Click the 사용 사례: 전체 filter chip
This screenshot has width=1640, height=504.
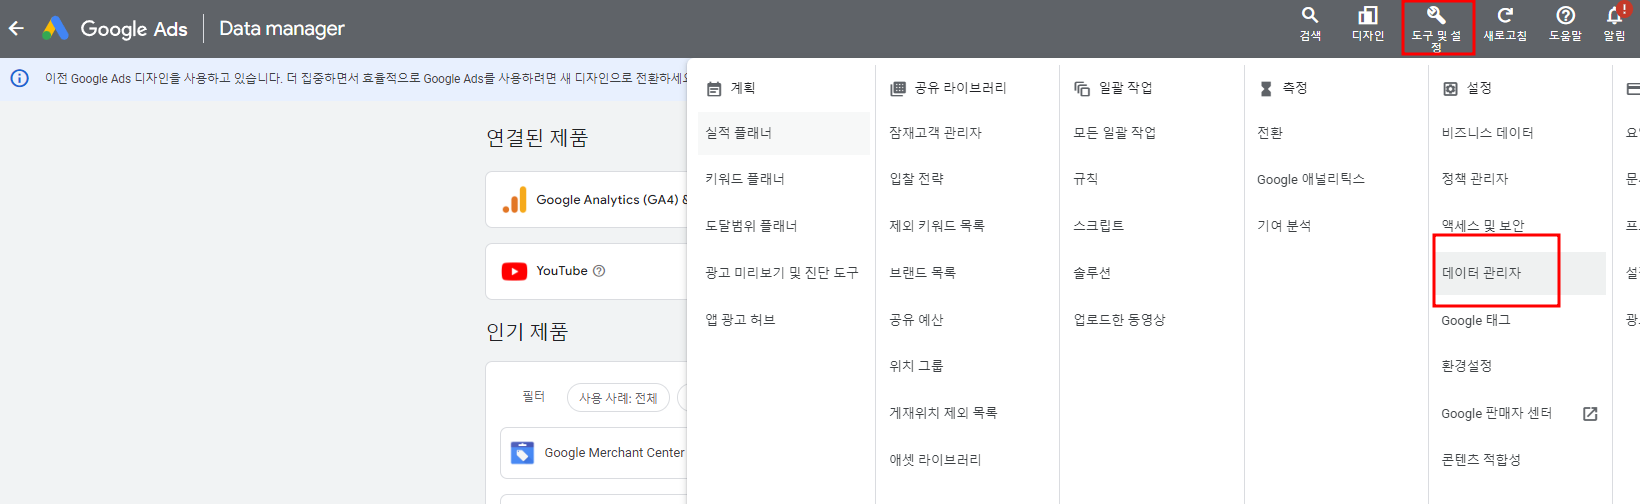tap(618, 398)
